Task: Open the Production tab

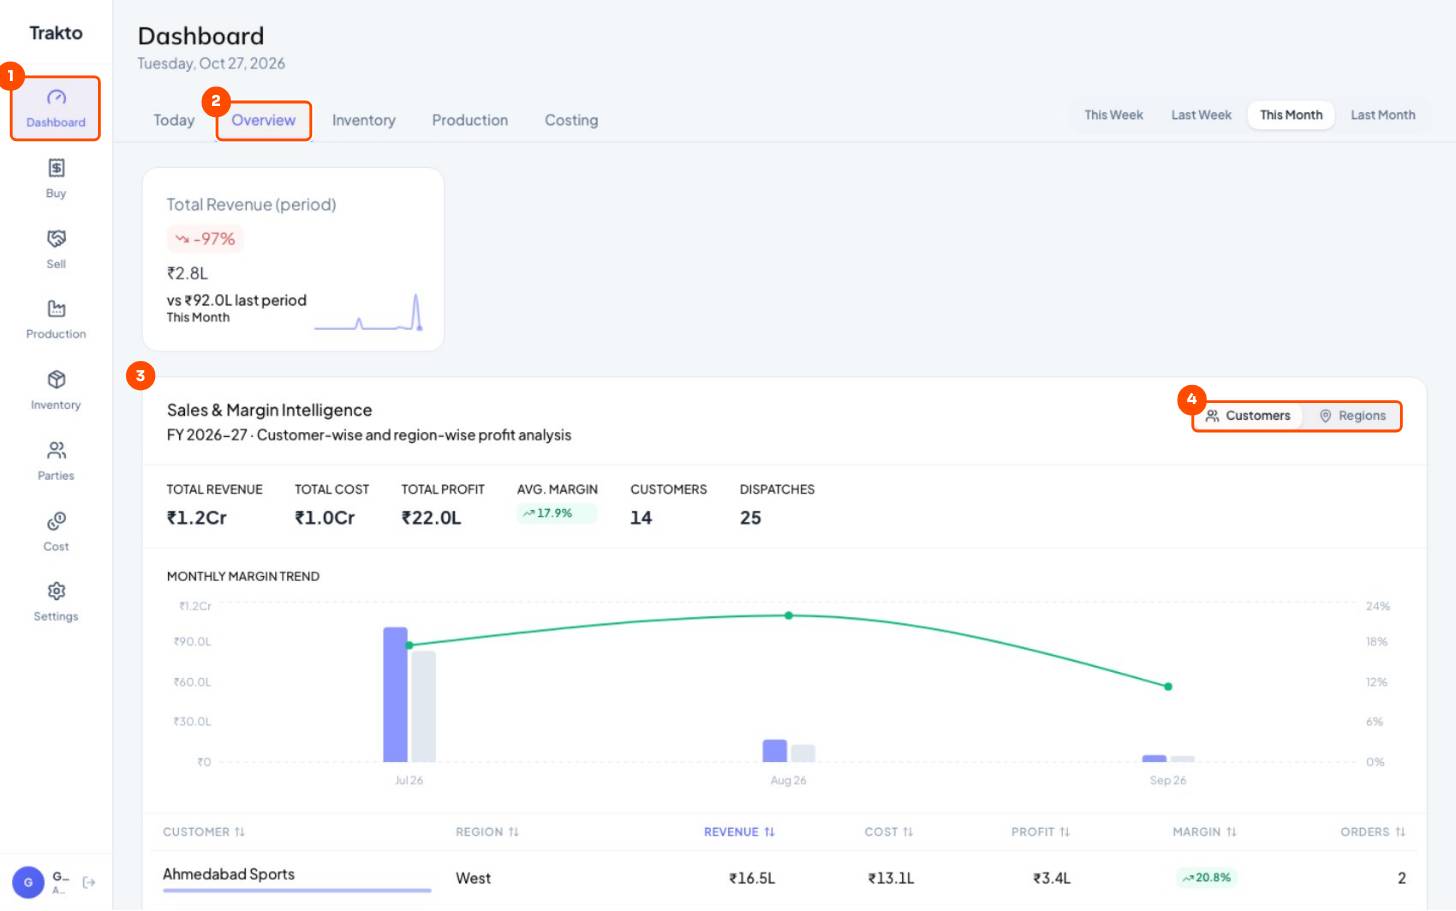Action: [470, 120]
